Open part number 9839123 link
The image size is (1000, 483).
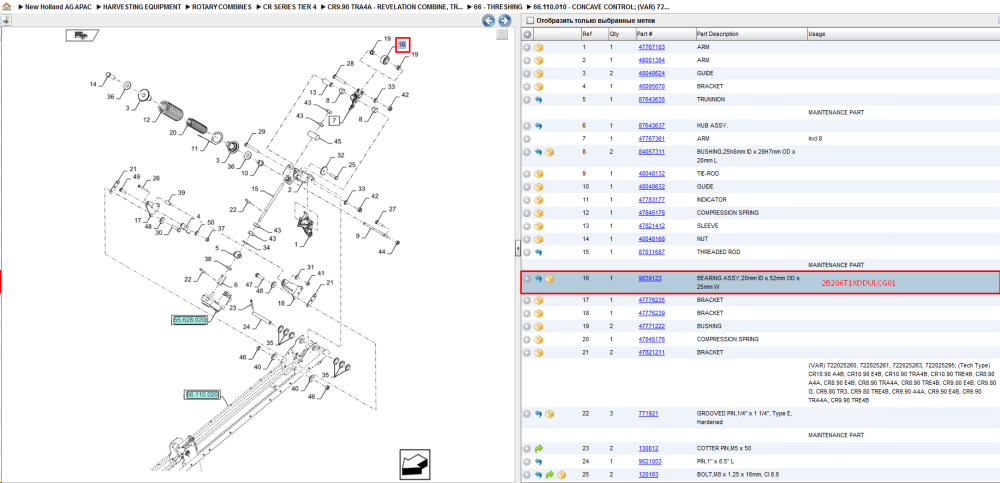pyautogui.click(x=649, y=279)
